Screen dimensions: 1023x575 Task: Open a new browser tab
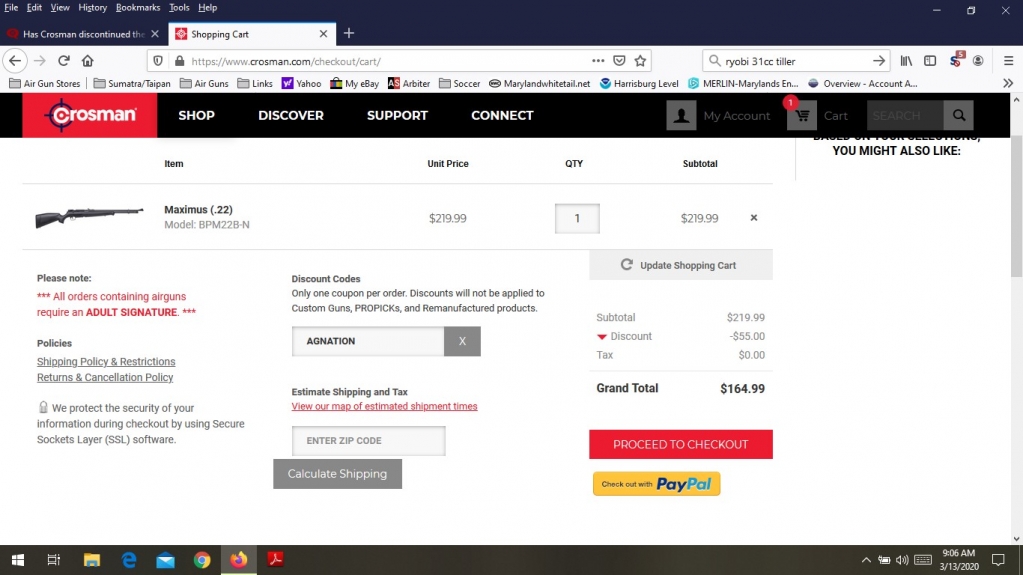tap(349, 33)
